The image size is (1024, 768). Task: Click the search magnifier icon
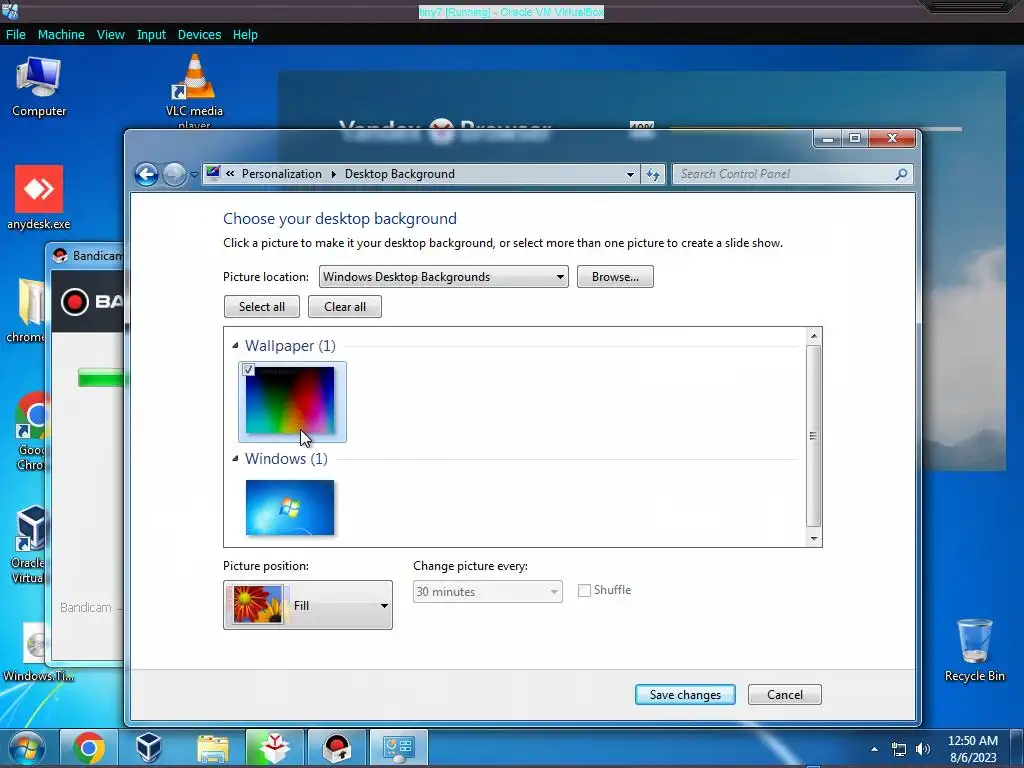(x=901, y=174)
